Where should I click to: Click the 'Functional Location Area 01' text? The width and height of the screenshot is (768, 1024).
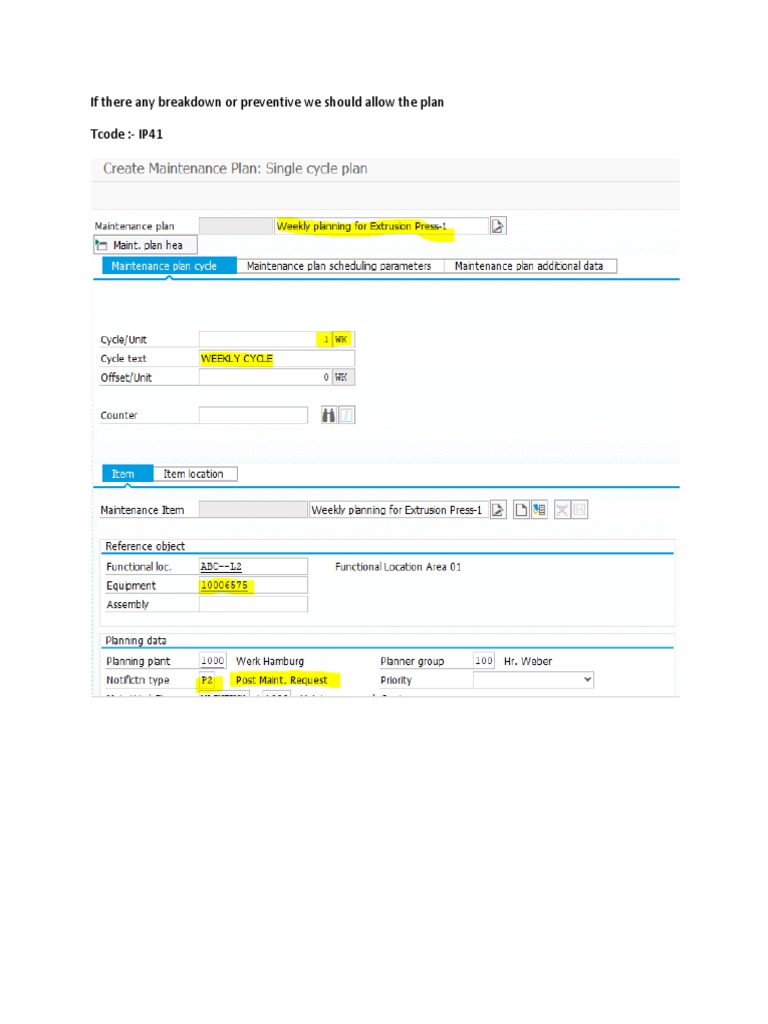tap(398, 567)
